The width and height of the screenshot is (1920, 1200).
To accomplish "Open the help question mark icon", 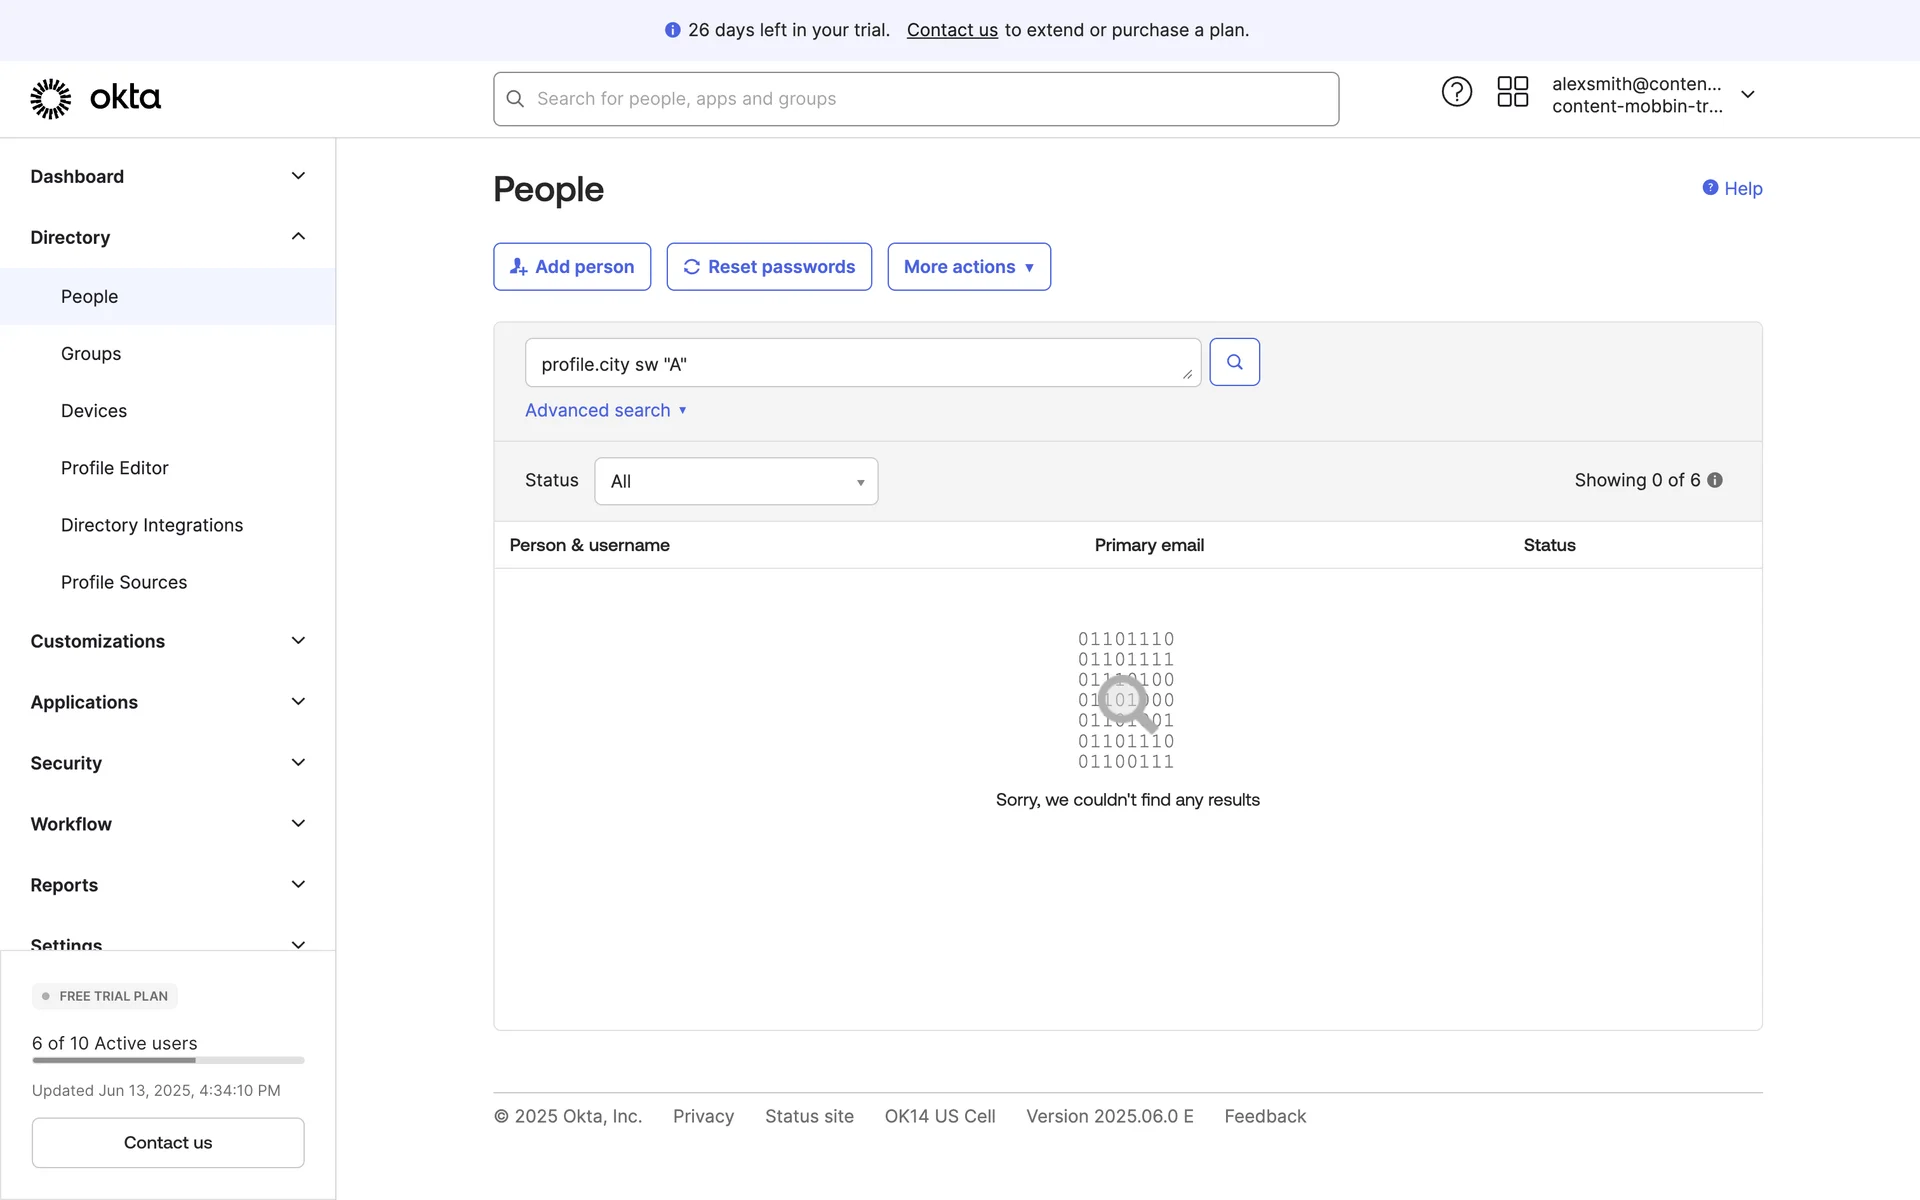I will 1456,92.
